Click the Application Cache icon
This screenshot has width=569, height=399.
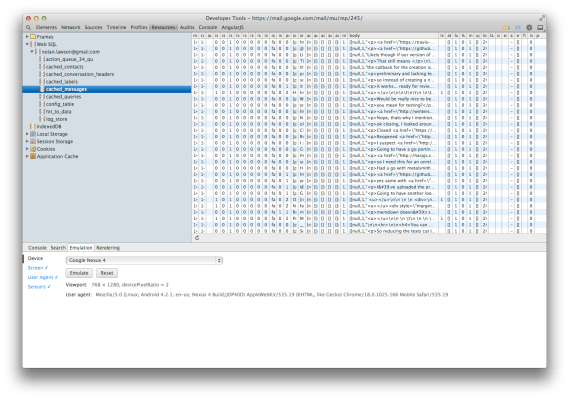(33, 156)
